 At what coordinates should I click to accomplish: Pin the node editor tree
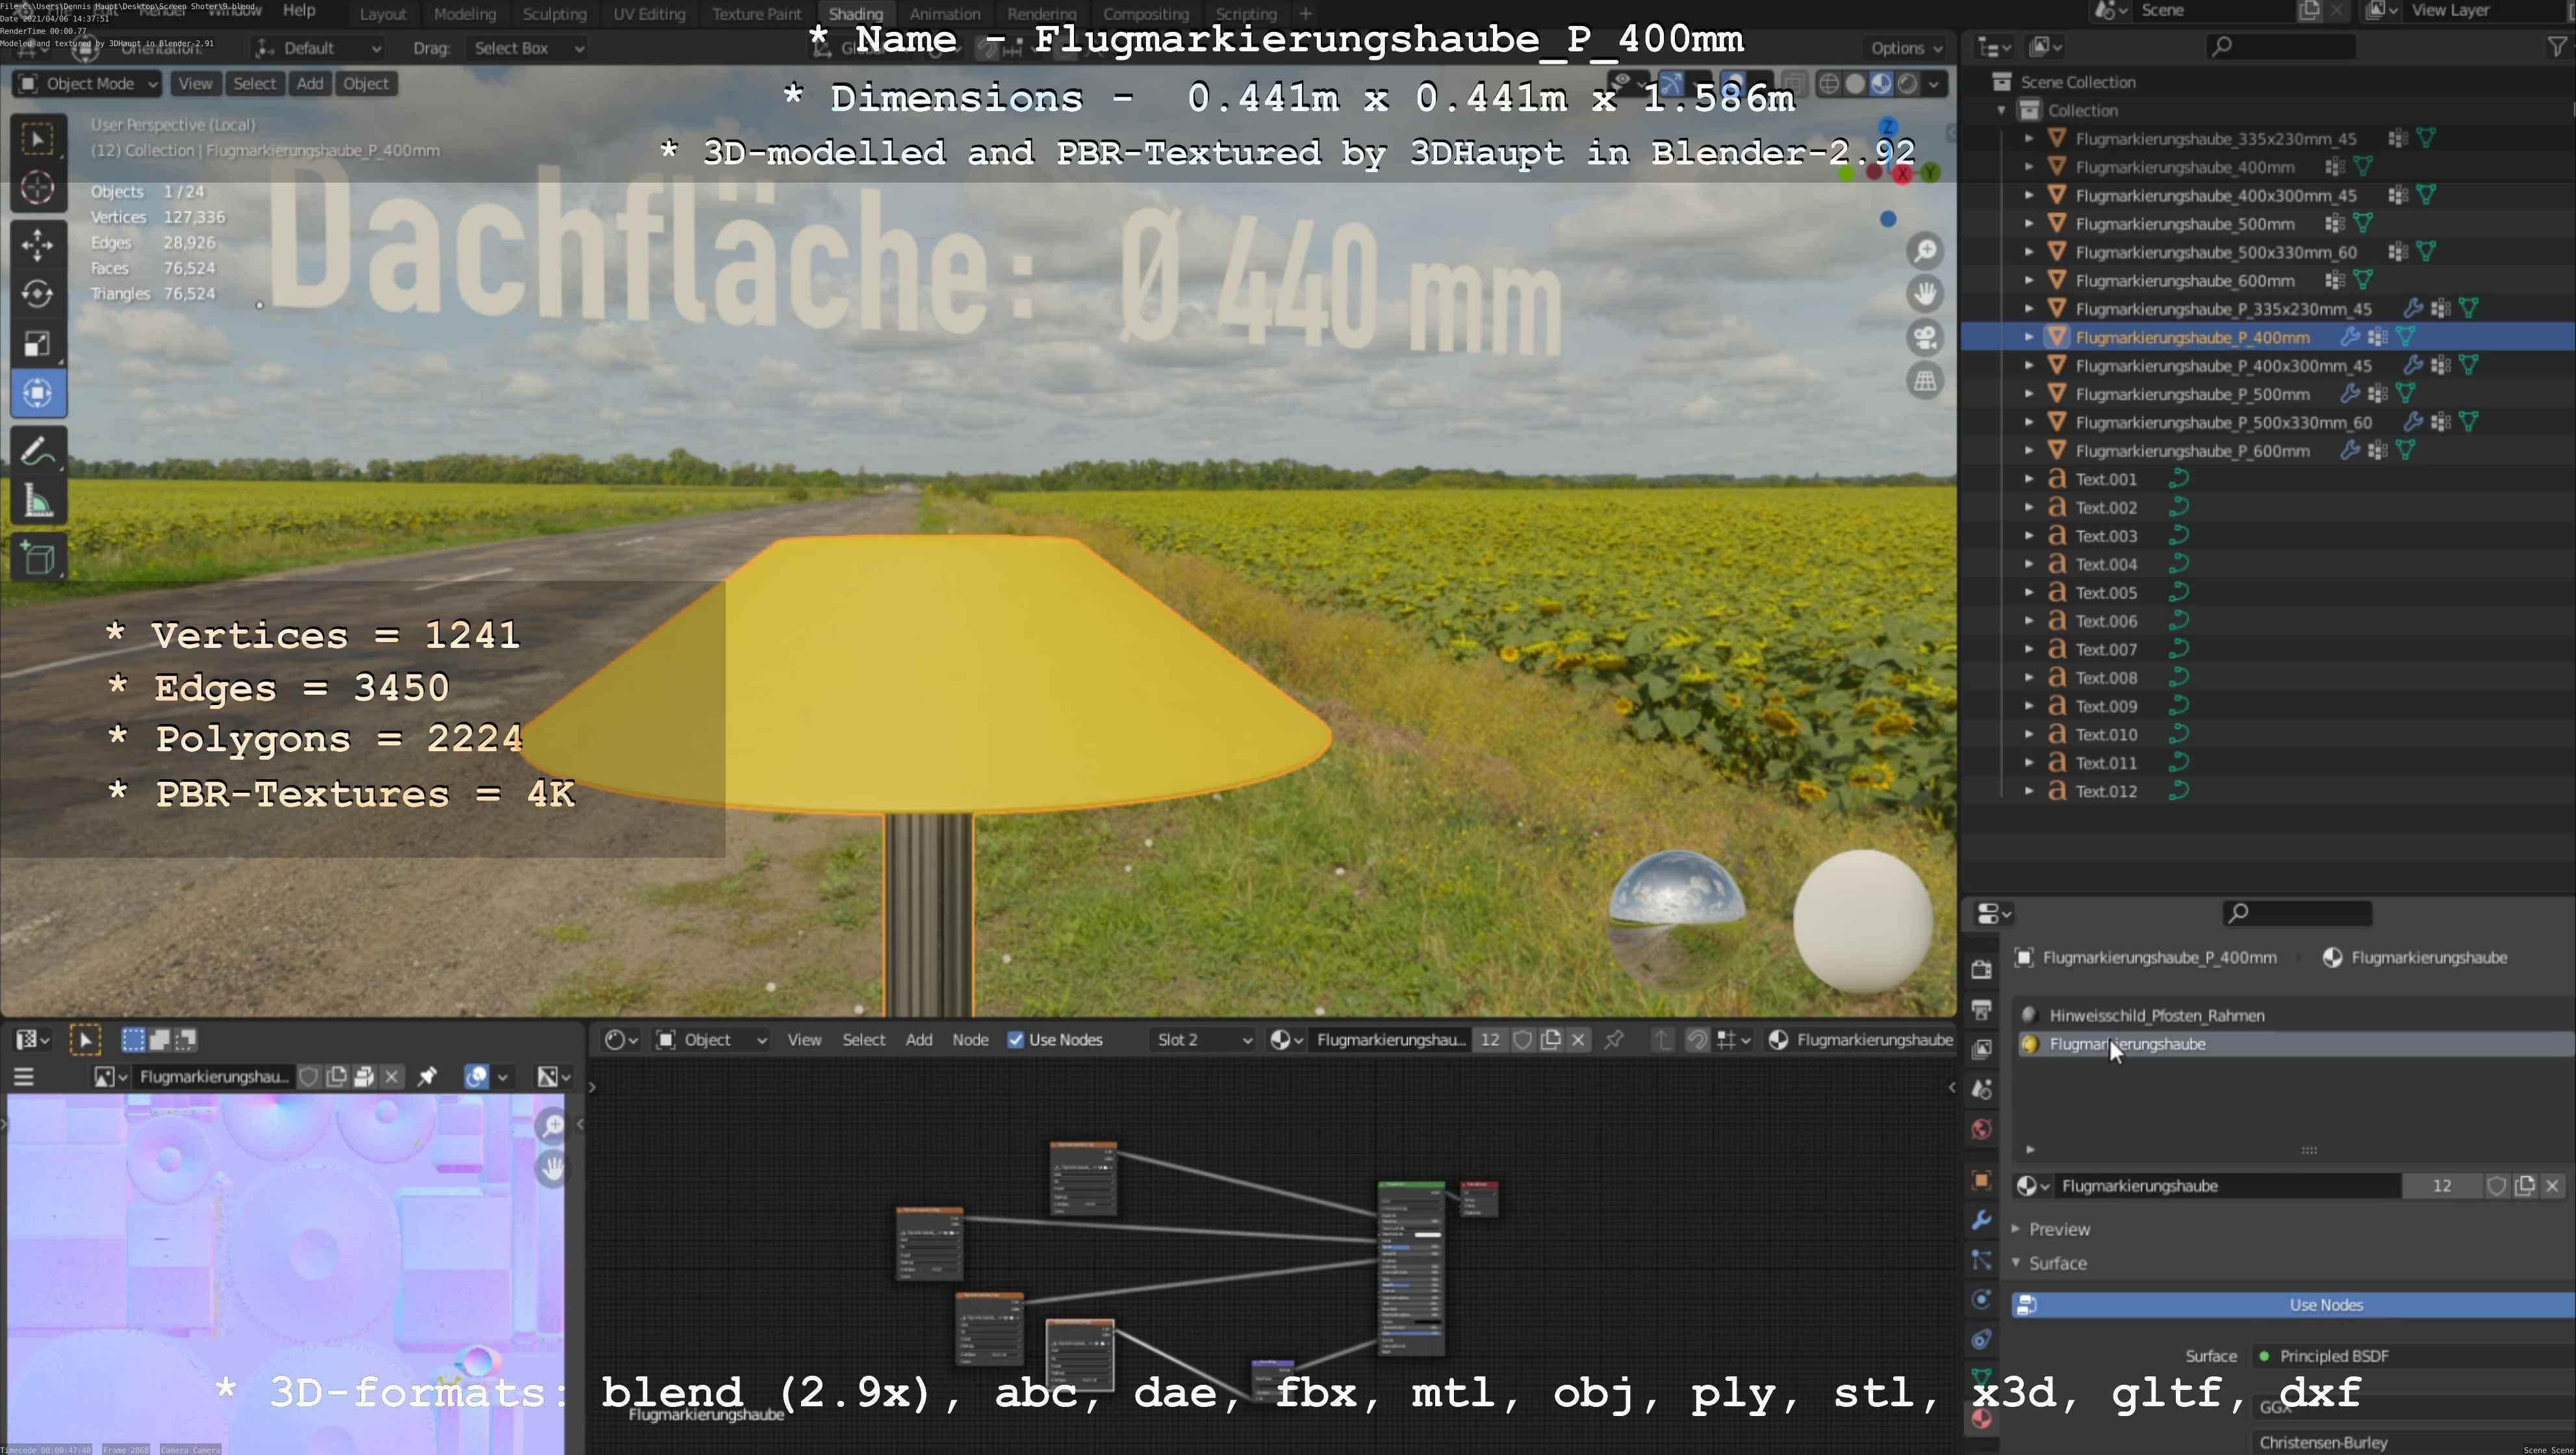tap(1614, 1040)
